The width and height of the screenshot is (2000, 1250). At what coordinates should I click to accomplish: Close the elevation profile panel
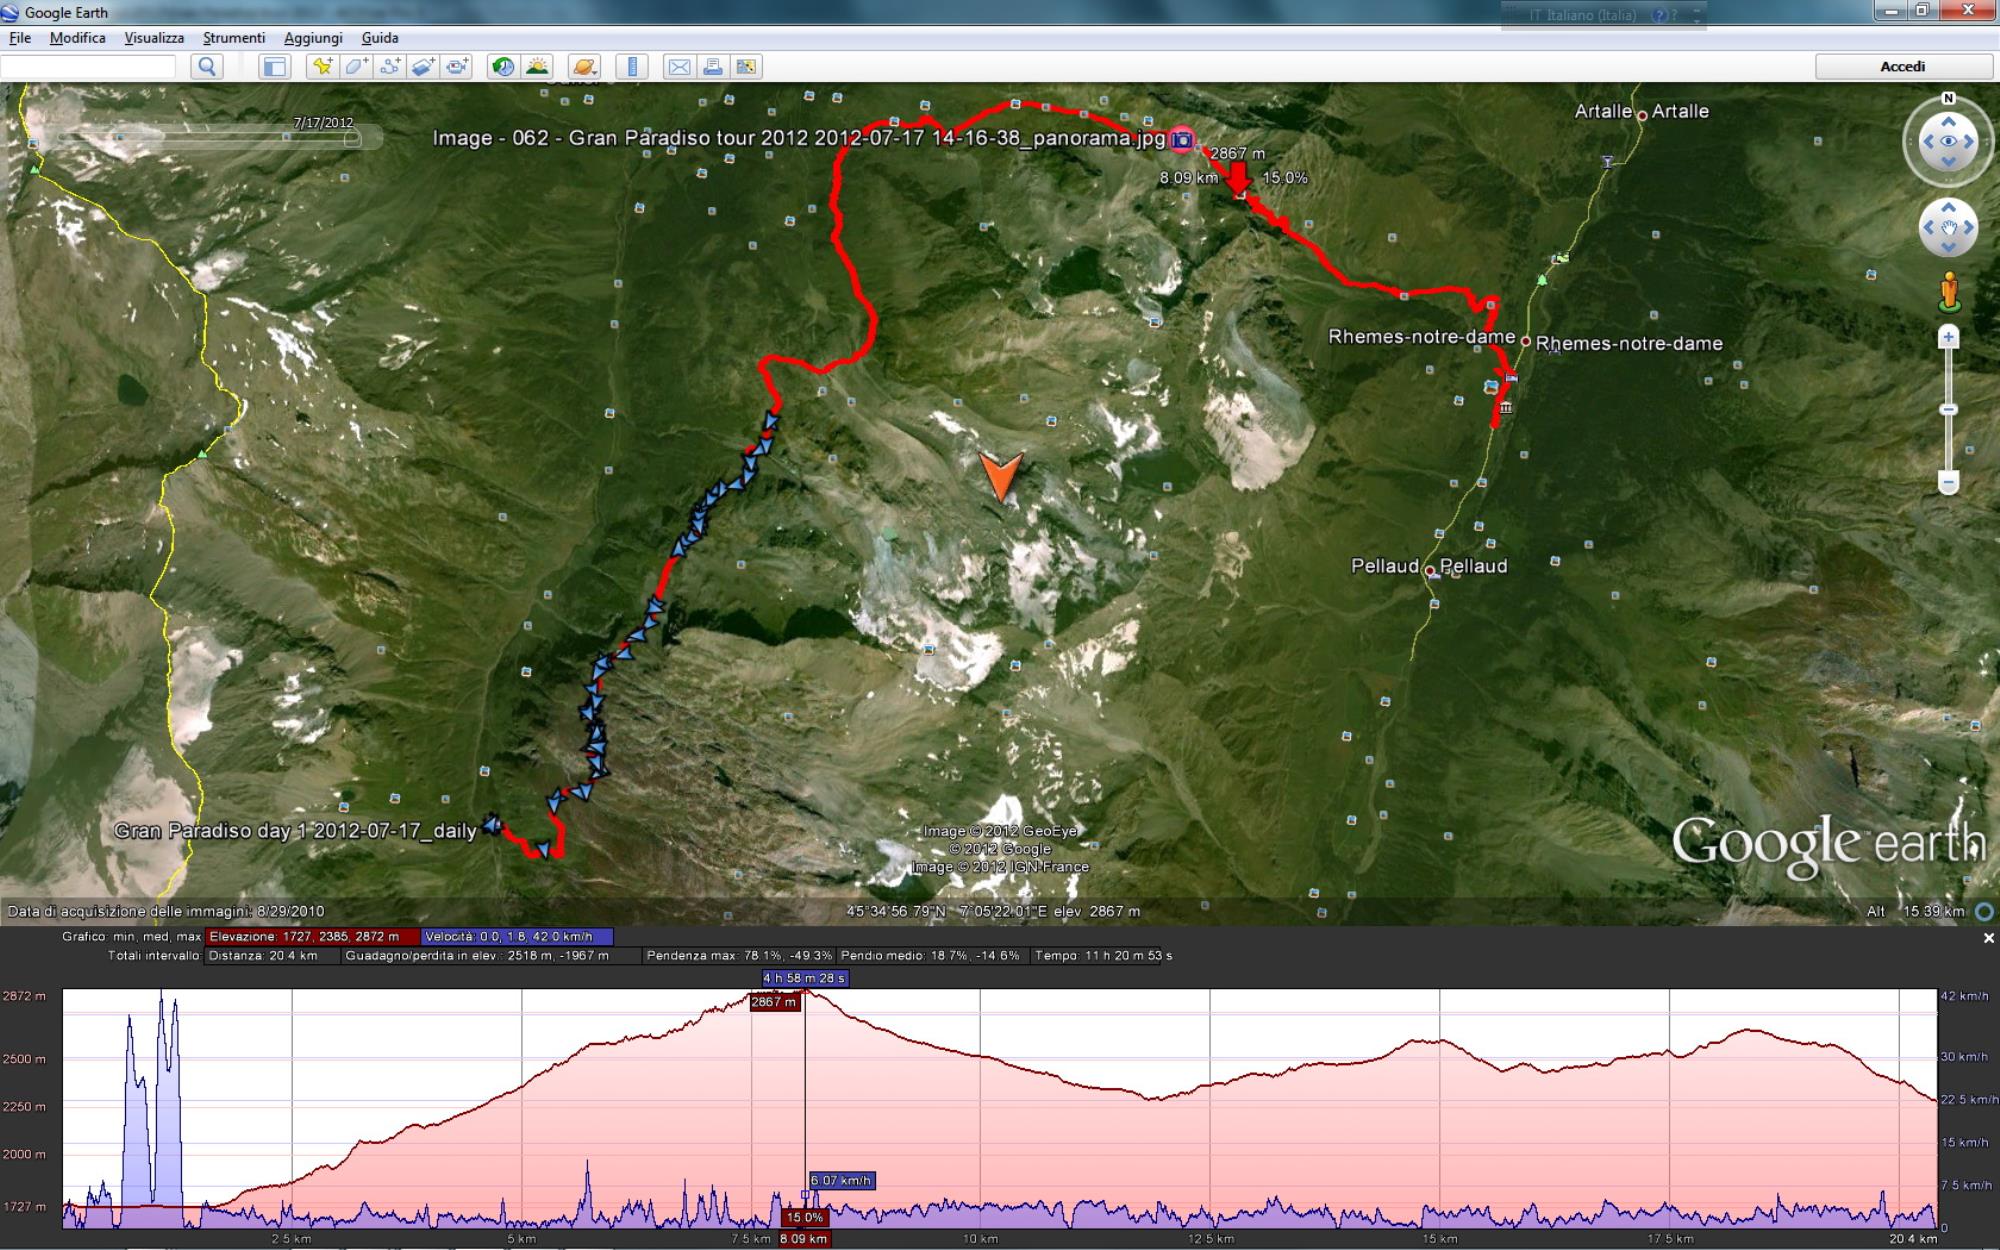point(1988,938)
